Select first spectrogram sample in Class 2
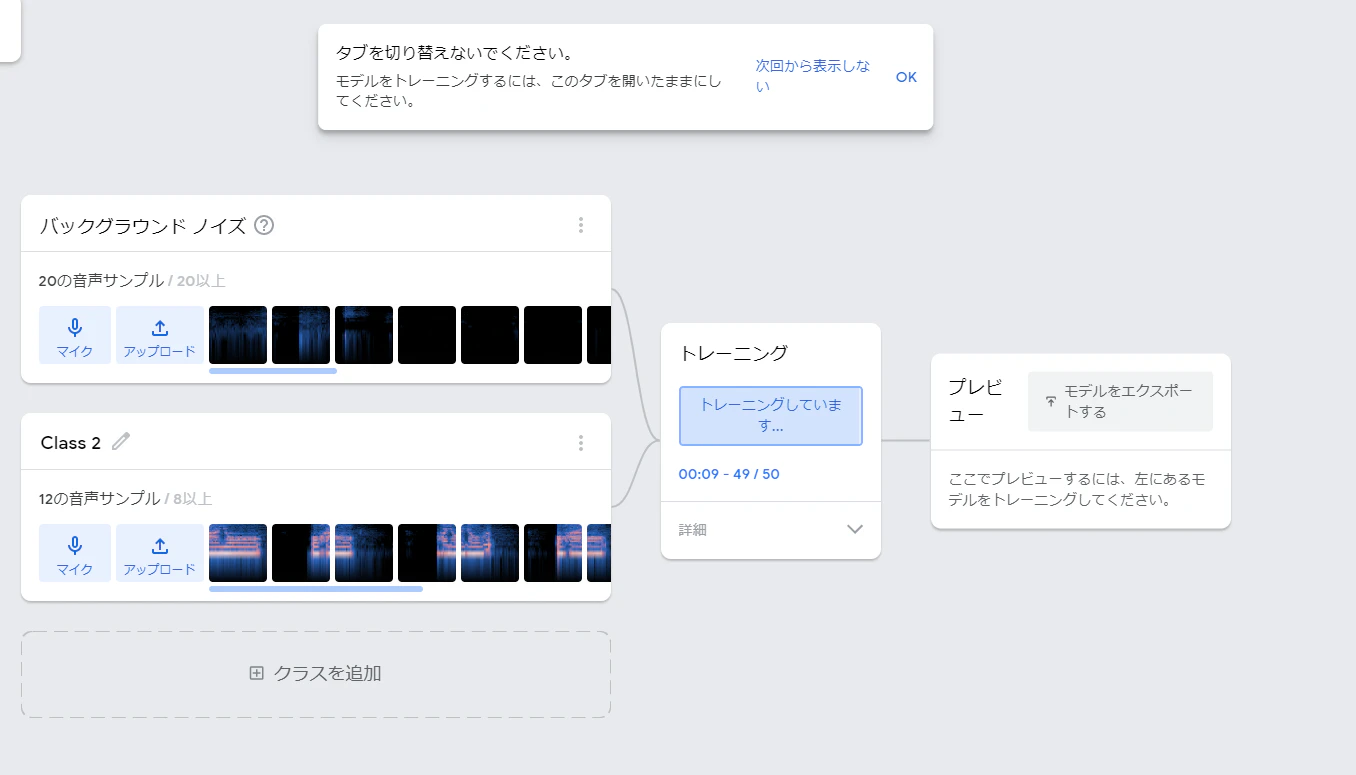The image size is (1356, 775). click(238, 553)
